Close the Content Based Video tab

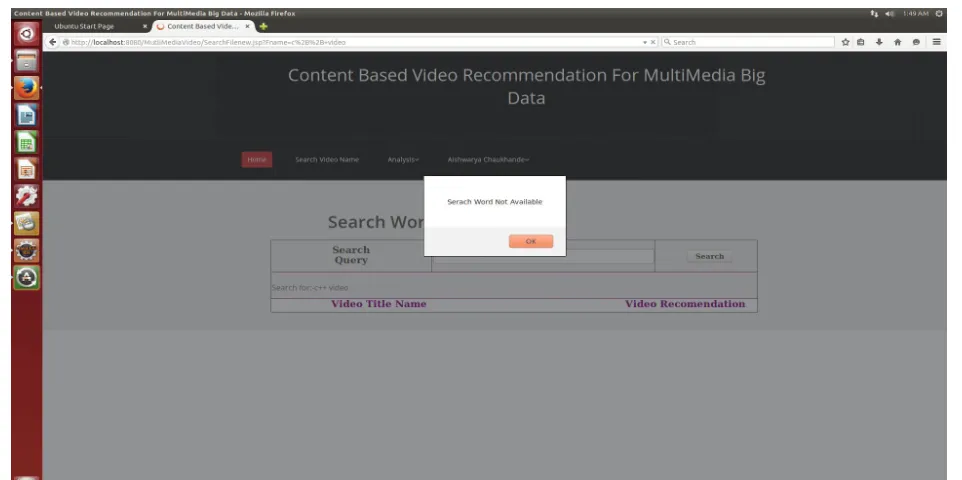[x=248, y=26]
